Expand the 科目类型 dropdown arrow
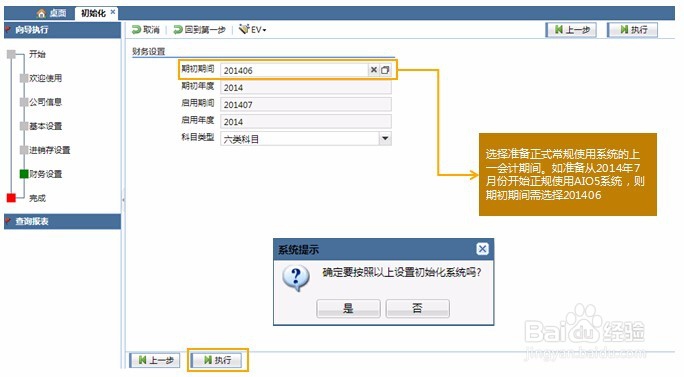The width and height of the screenshot is (684, 377). click(x=385, y=139)
